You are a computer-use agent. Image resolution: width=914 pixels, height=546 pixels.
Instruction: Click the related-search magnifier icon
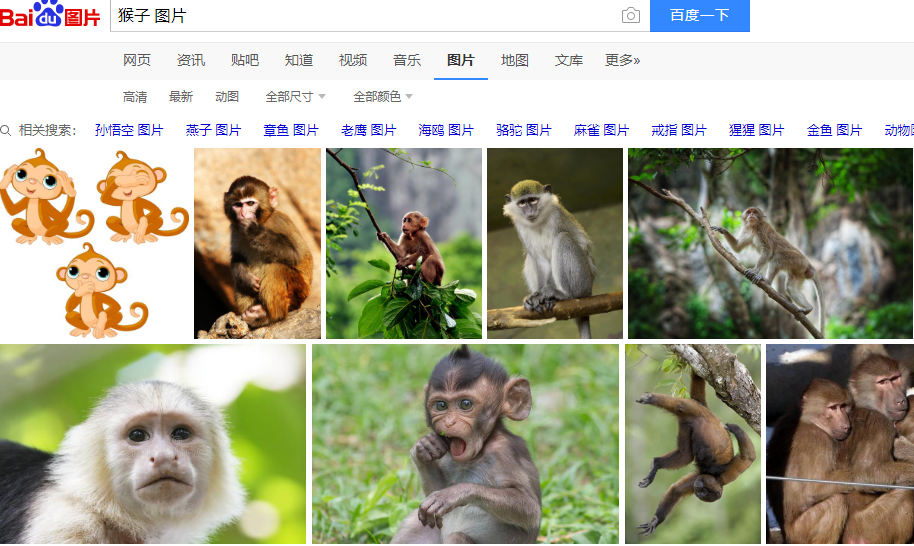coord(6,131)
